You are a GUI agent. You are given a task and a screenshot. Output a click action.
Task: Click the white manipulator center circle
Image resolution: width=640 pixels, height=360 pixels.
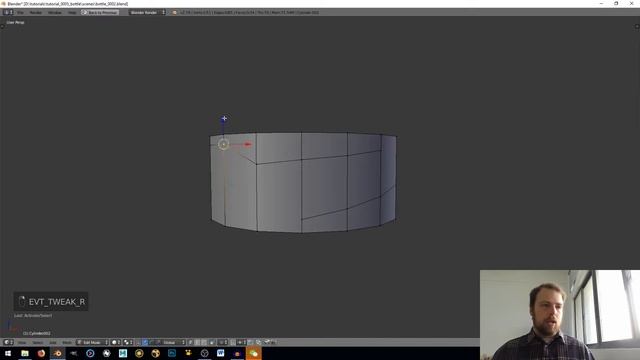(x=223, y=144)
